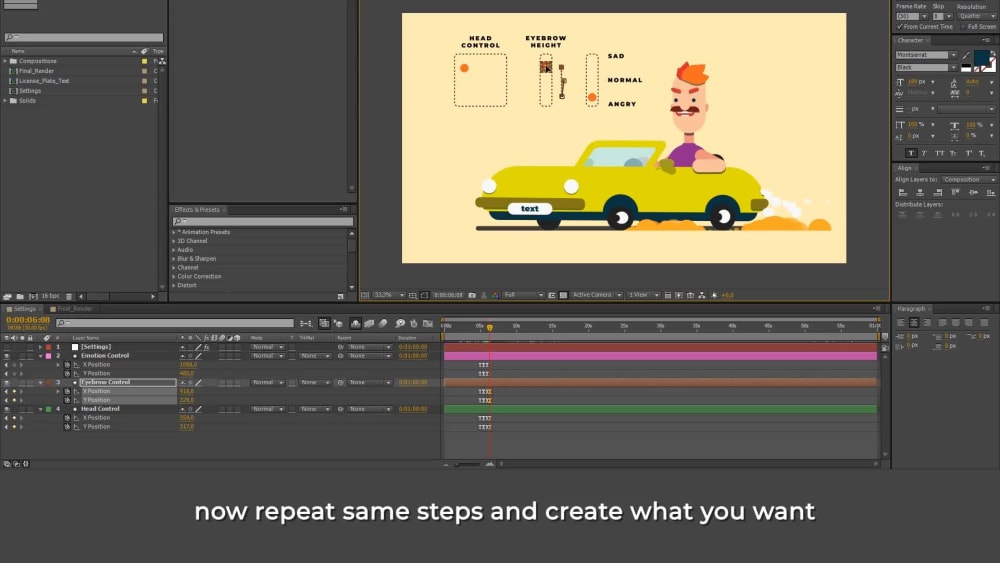
Task: Open the Montserrat font family dropdown
Action: click(x=927, y=55)
